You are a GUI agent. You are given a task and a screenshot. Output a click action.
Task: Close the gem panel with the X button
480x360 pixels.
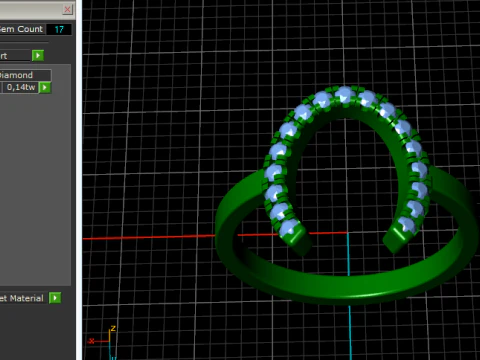(x=68, y=9)
